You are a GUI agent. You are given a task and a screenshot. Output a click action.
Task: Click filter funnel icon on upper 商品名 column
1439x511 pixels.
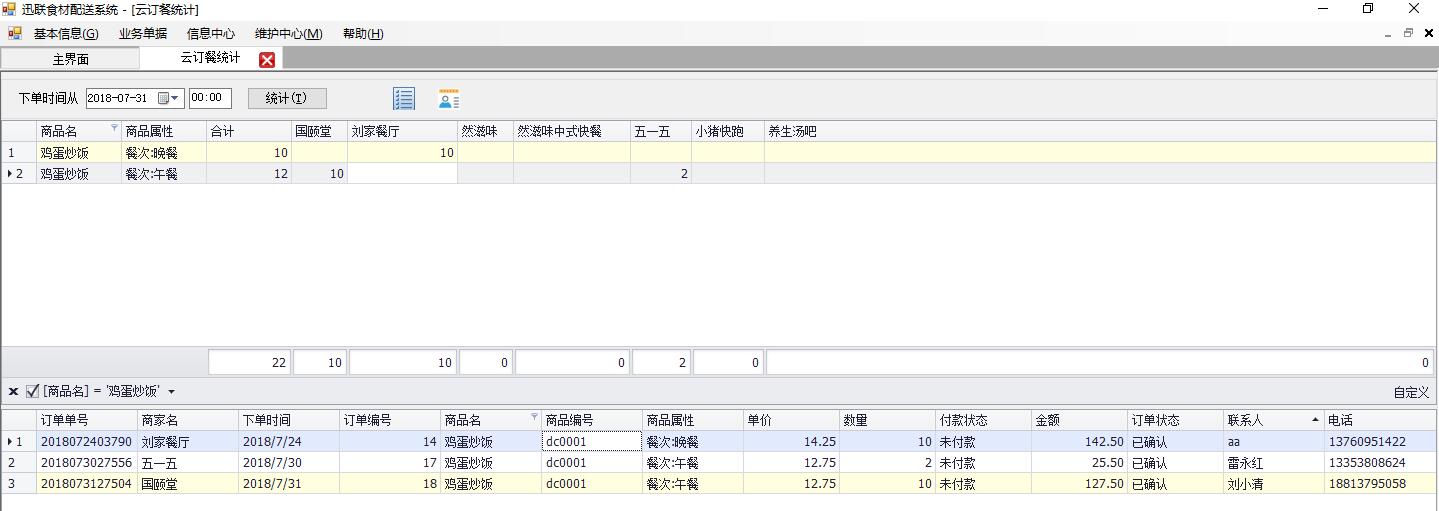click(114, 128)
